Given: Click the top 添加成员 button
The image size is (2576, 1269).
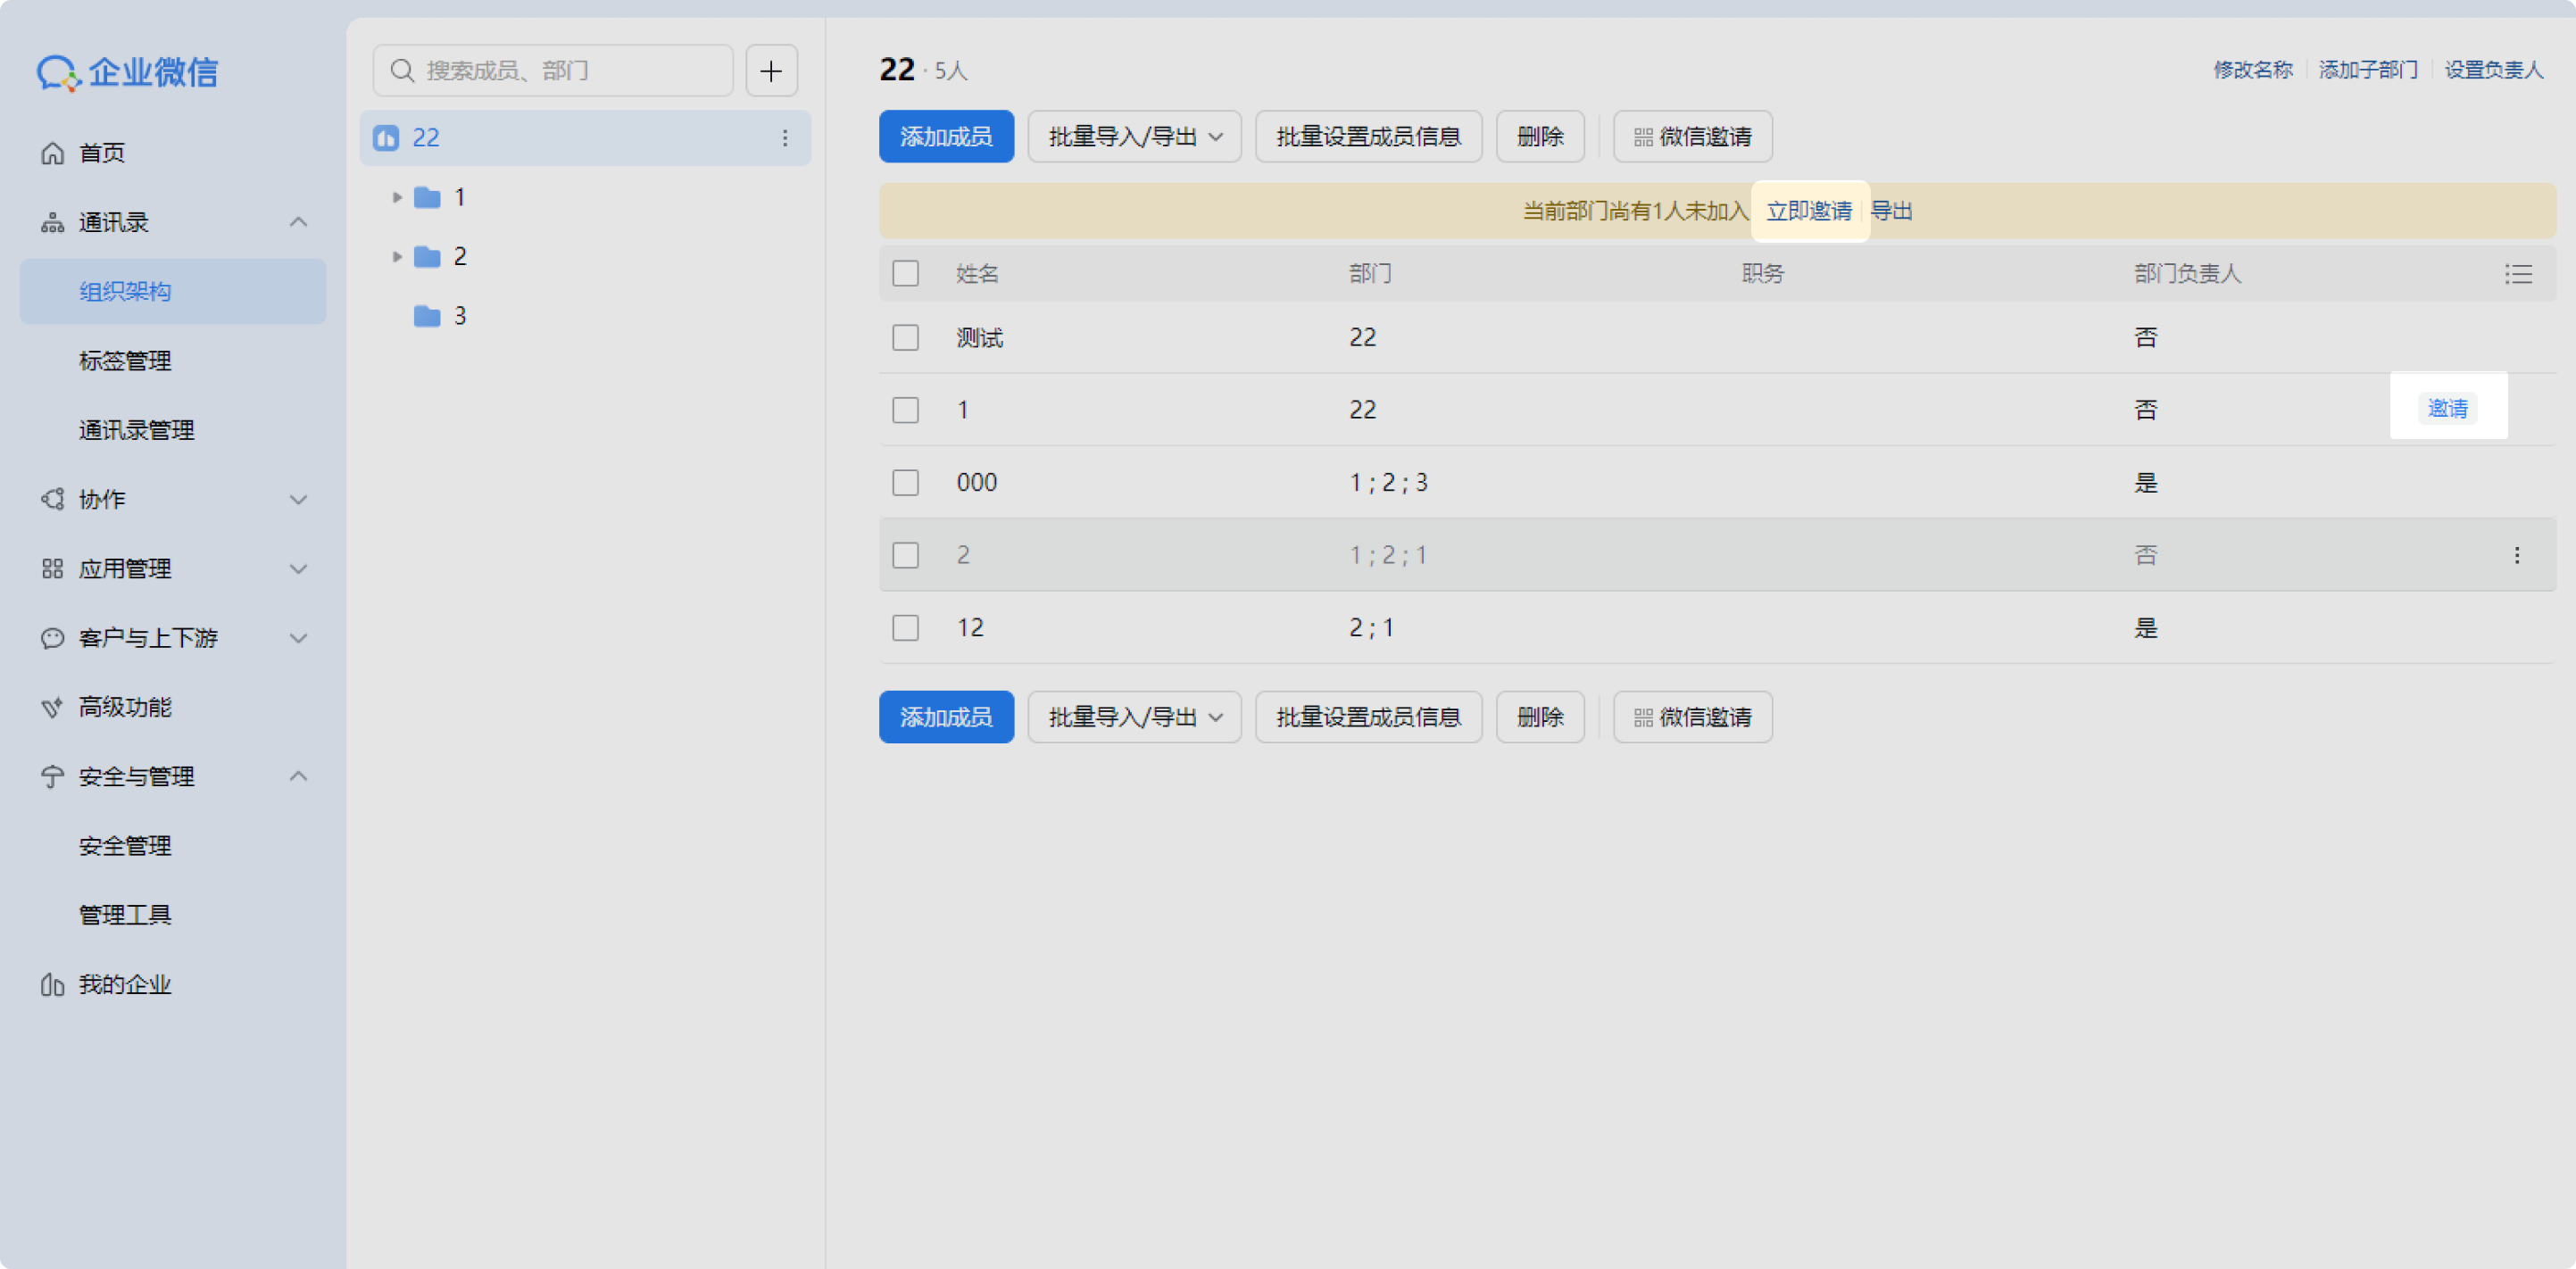Looking at the screenshot, I should tap(946, 136).
